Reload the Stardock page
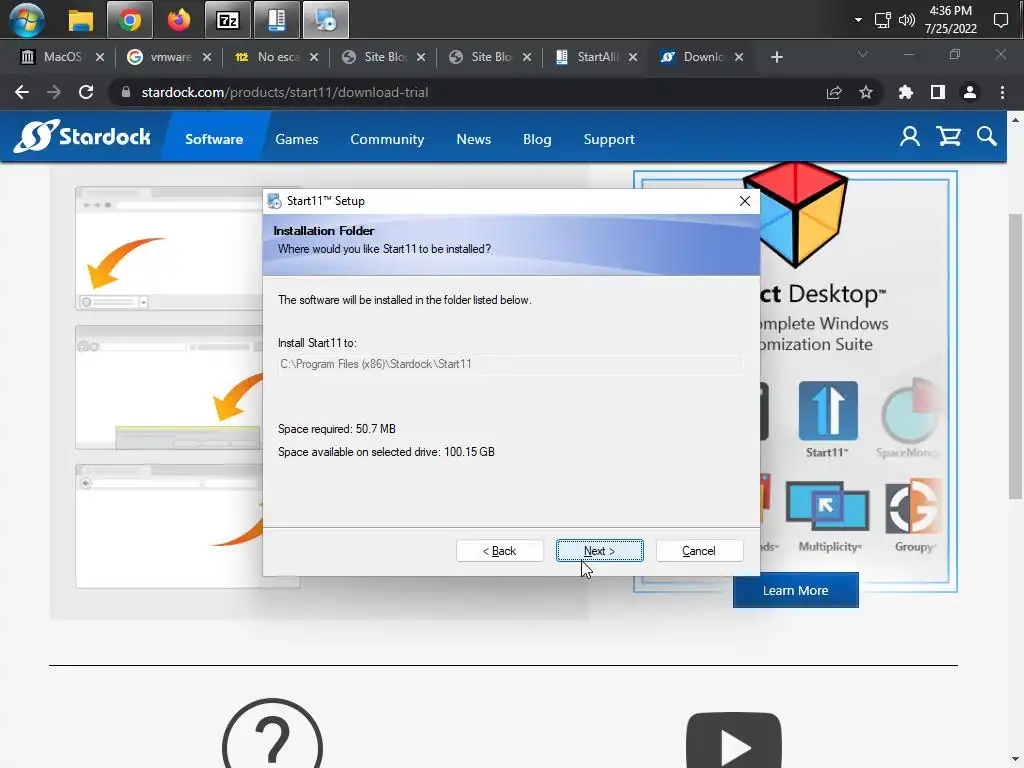The width and height of the screenshot is (1024, 768). click(x=86, y=92)
